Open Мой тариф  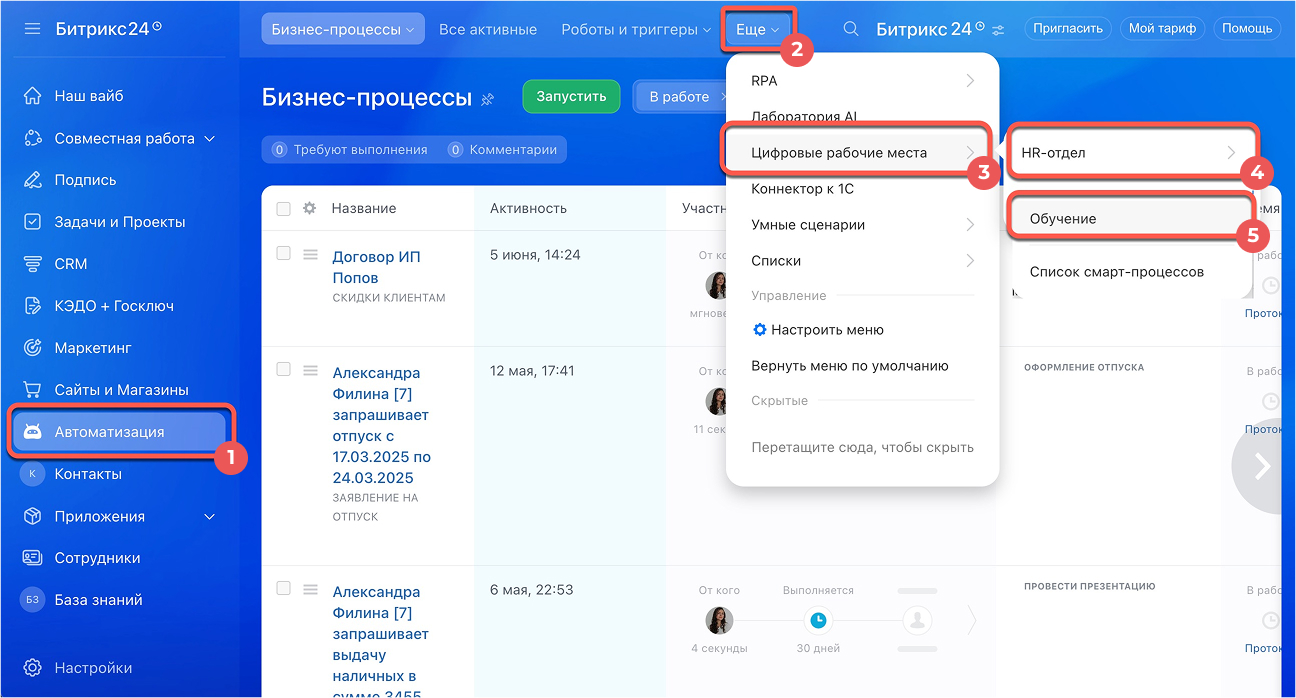click(x=1162, y=29)
